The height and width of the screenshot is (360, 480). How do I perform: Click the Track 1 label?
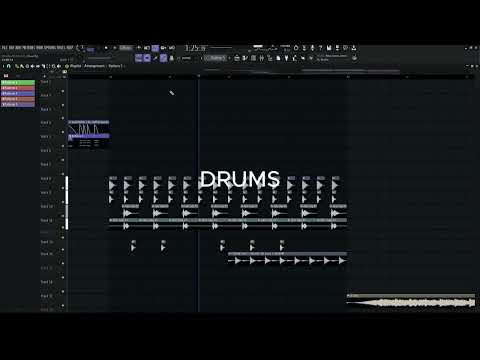pos(46,82)
